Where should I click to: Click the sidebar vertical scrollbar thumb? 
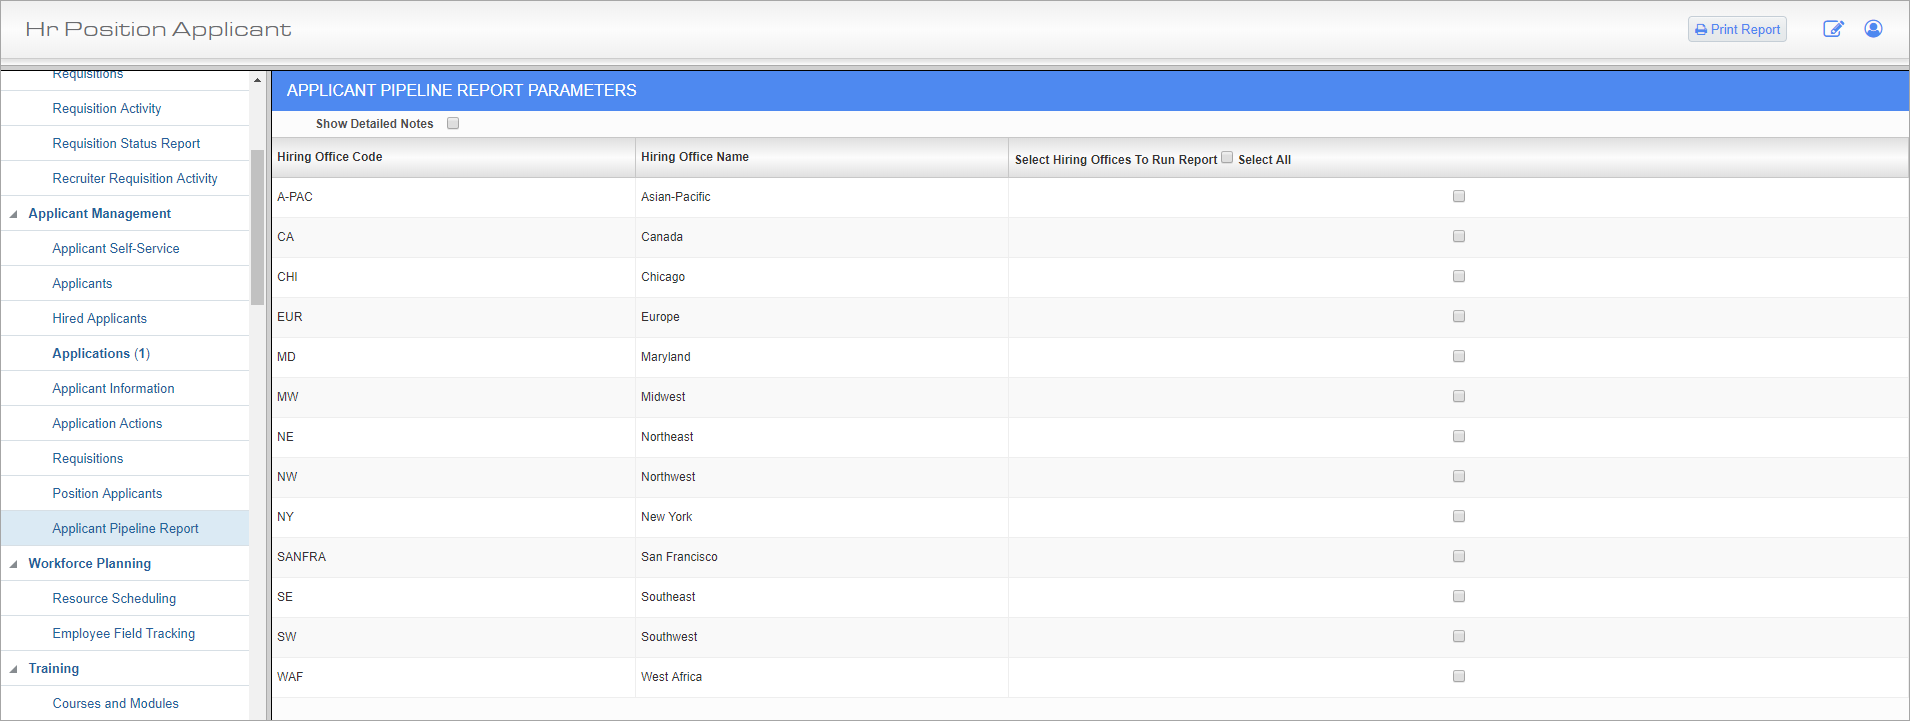click(257, 226)
